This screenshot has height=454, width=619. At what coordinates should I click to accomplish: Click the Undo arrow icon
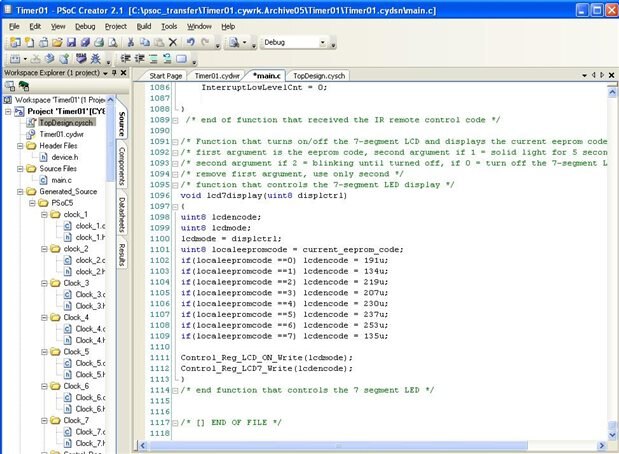click(190, 43)
